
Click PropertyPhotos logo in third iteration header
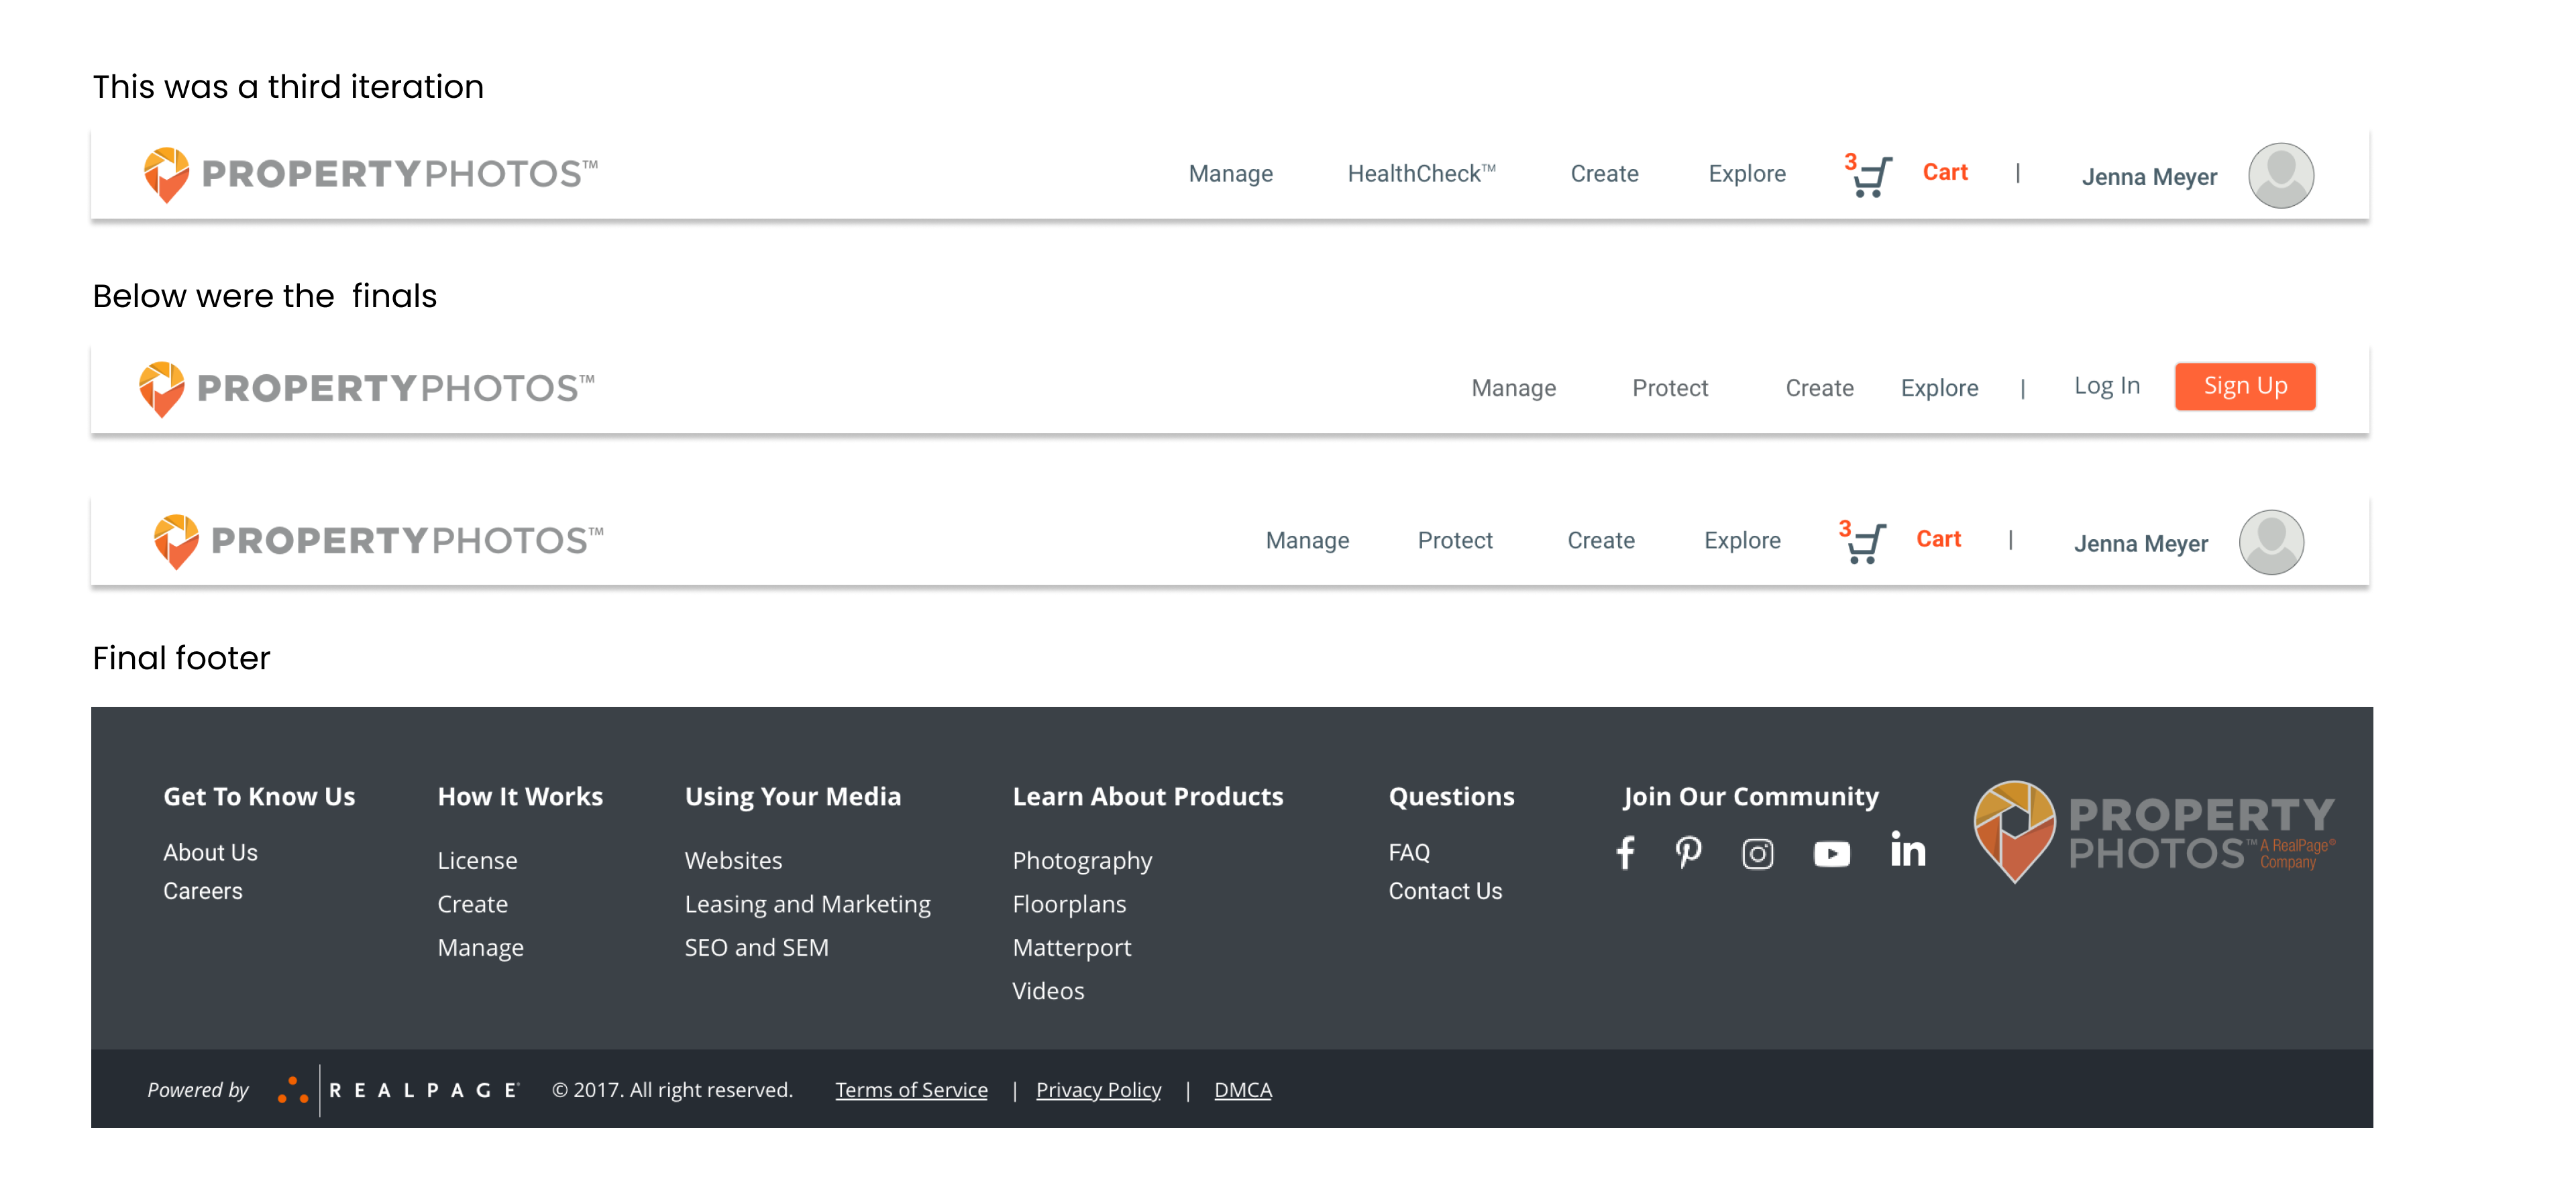coord(371,174)
